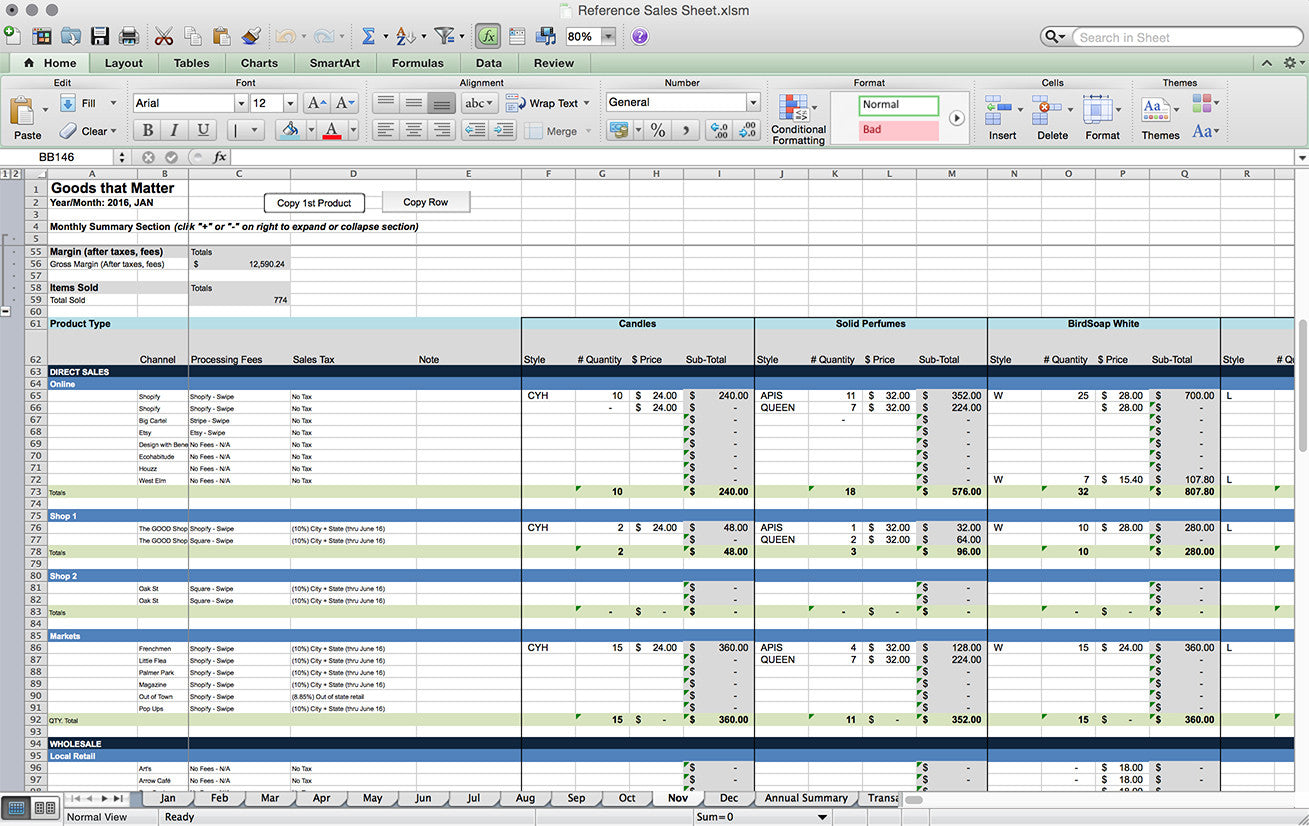The width and height of the screenshot is (1309, 826).
Task: Click the Copy 1st Product button
Action: point(314,203)
